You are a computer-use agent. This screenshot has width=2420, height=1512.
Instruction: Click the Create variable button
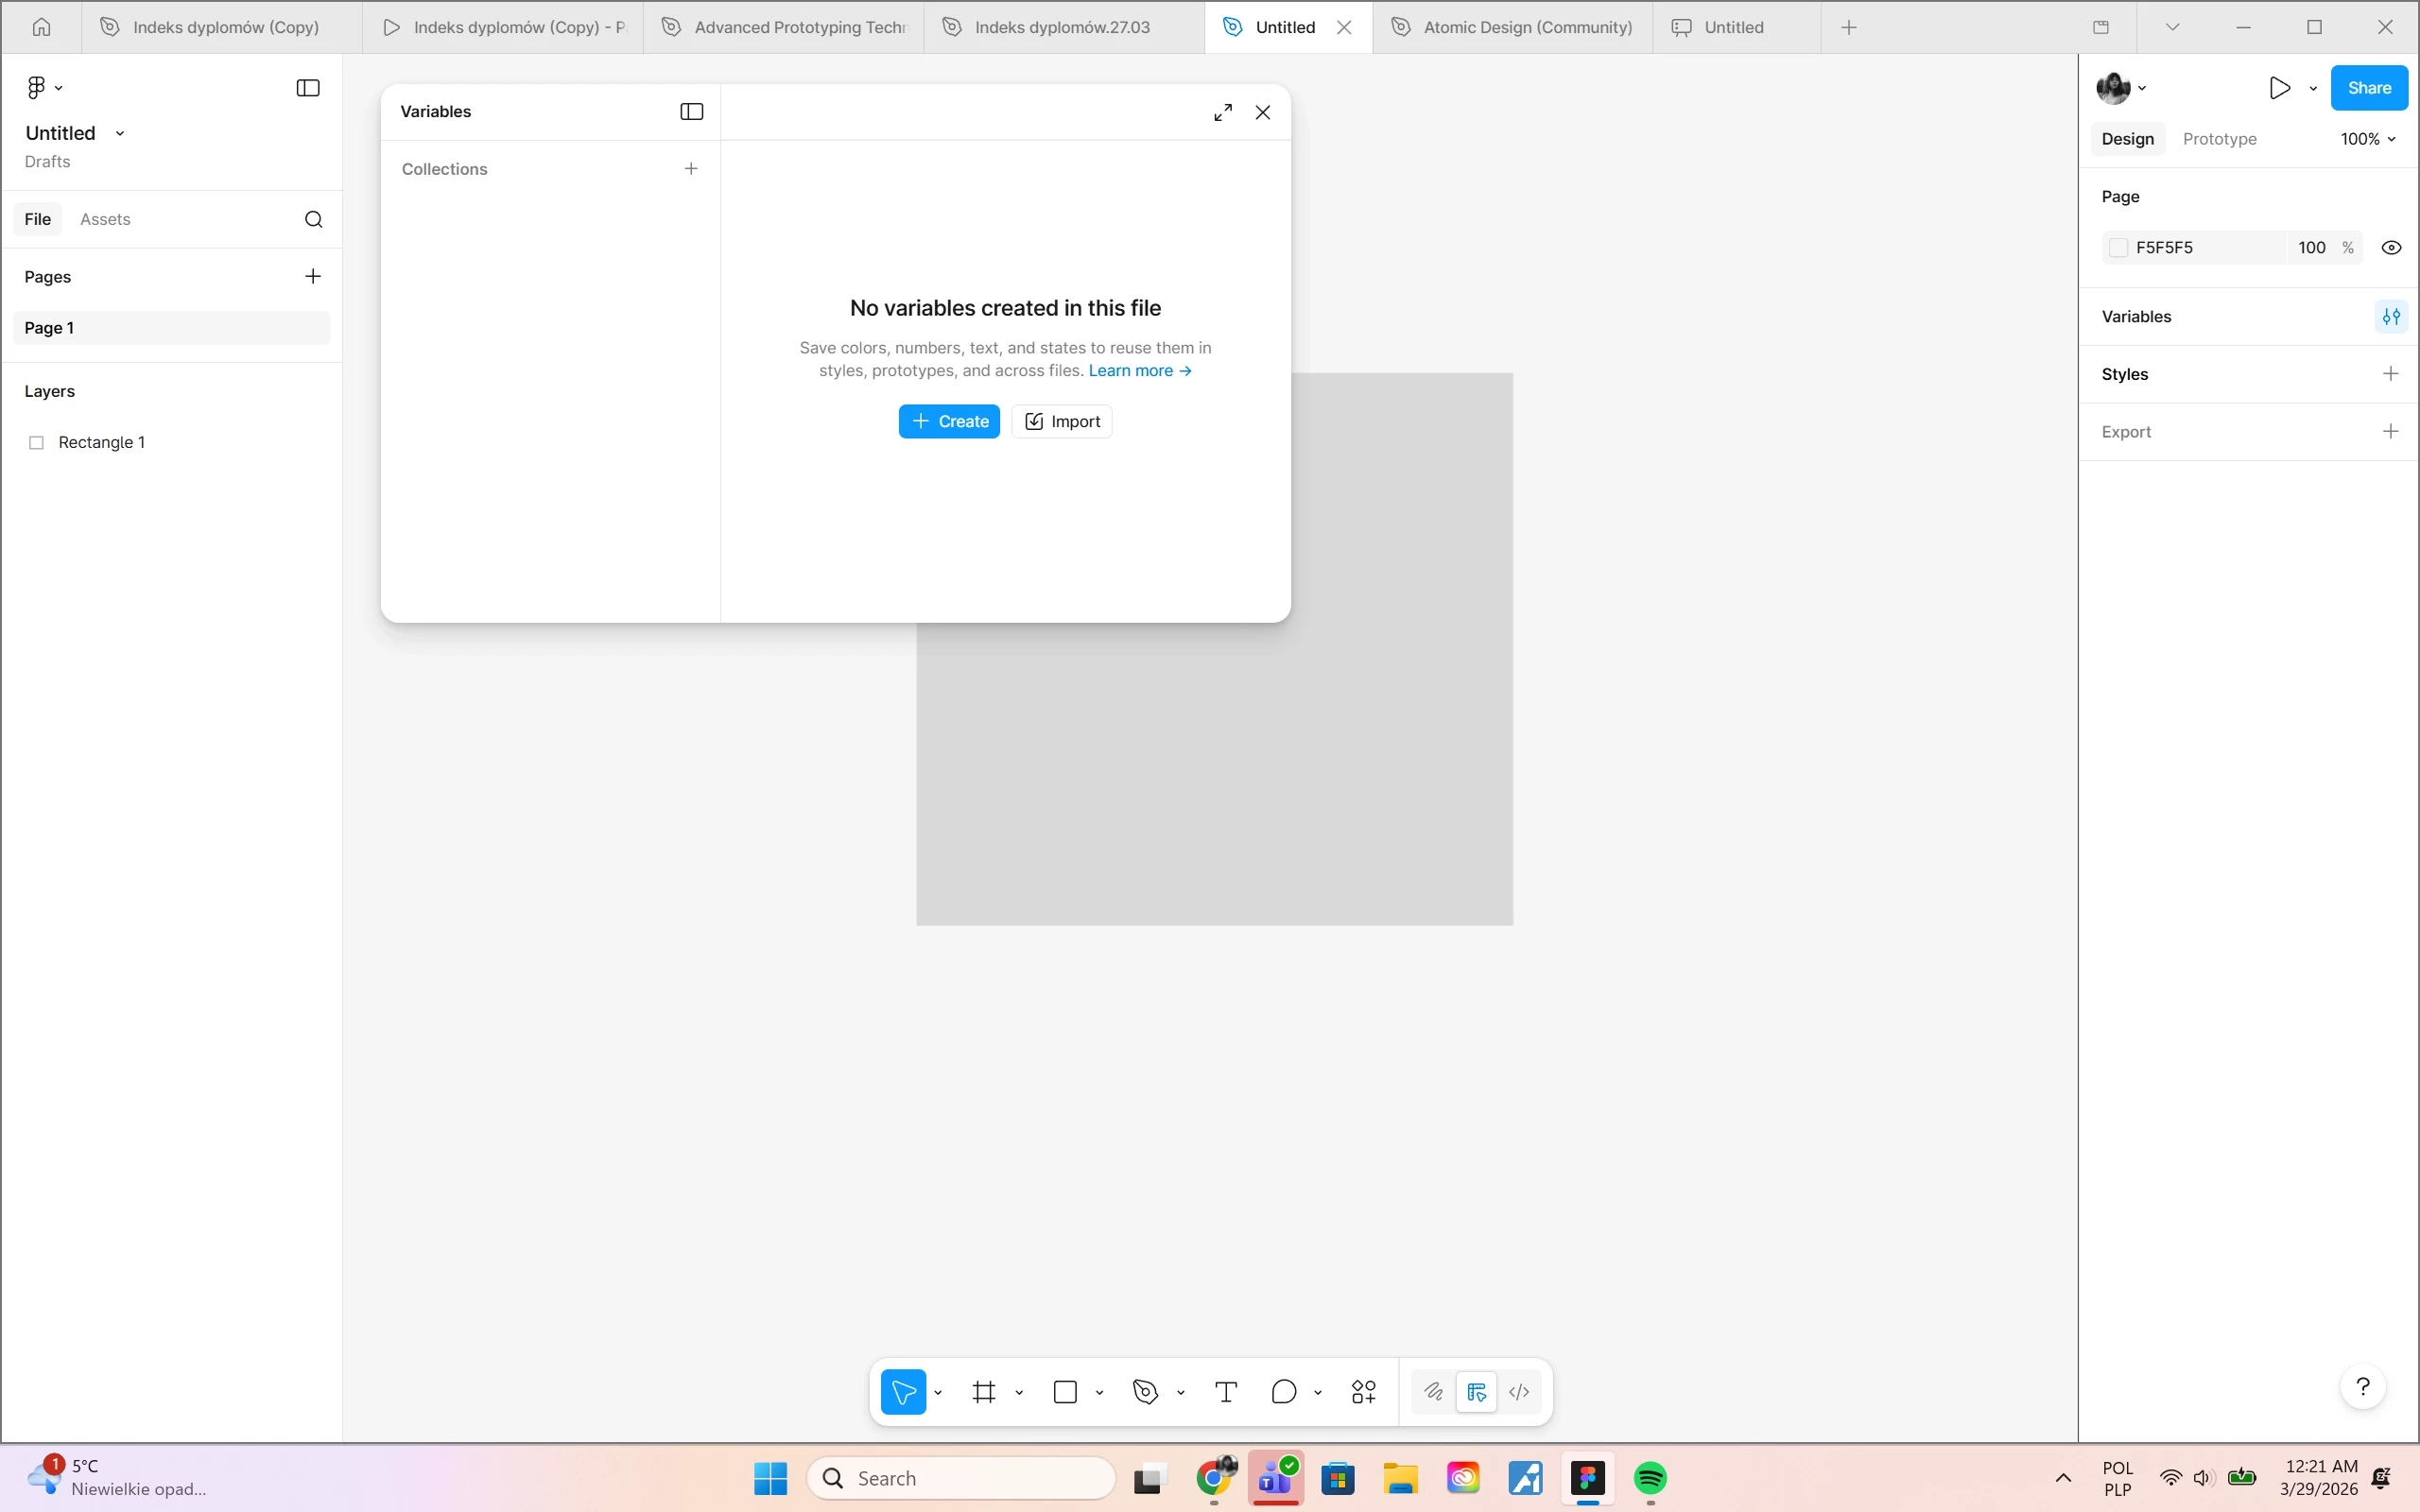(x=949, y=422)
